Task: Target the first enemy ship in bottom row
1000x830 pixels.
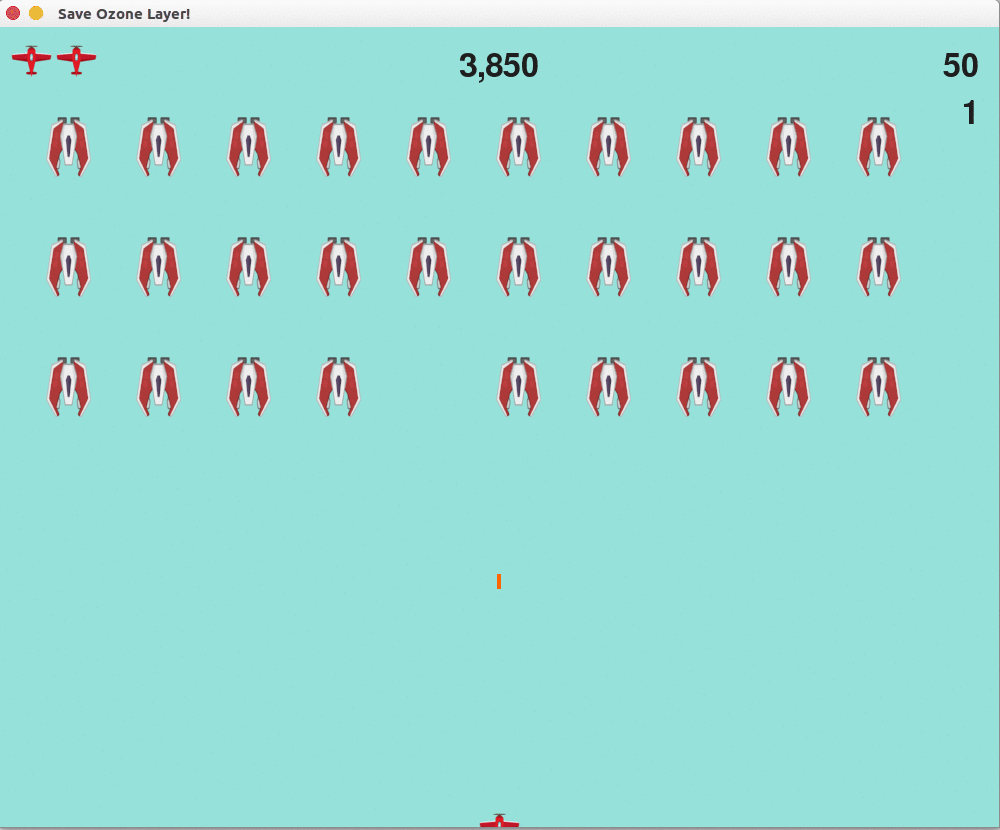Action: (x=68, y=387)
